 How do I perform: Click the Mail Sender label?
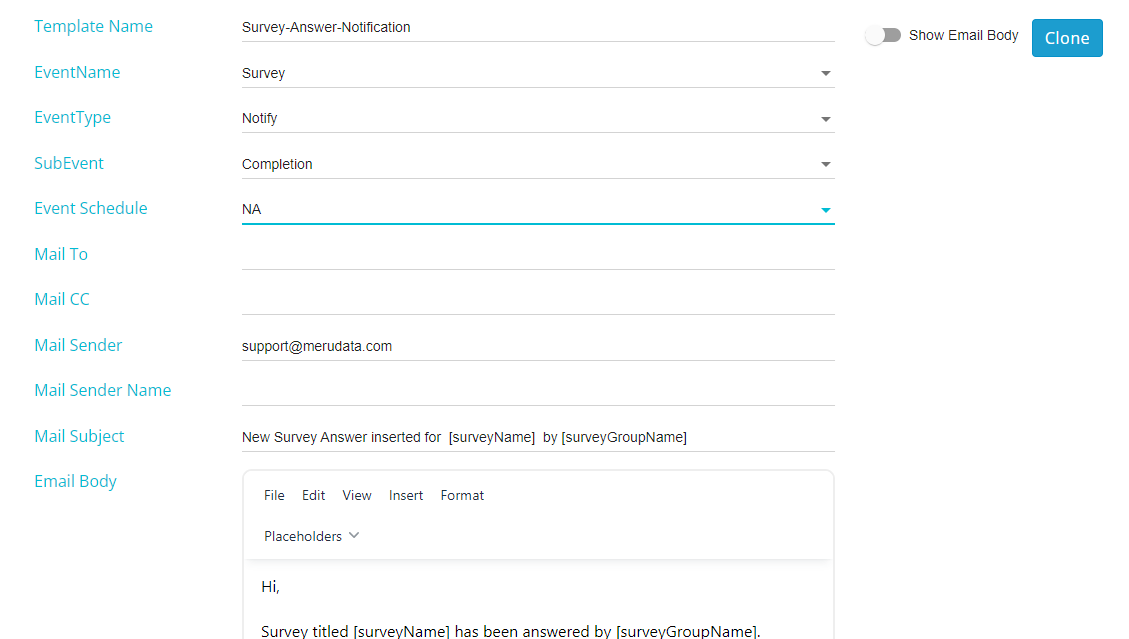pyautogui.click(x=78, y=345)
